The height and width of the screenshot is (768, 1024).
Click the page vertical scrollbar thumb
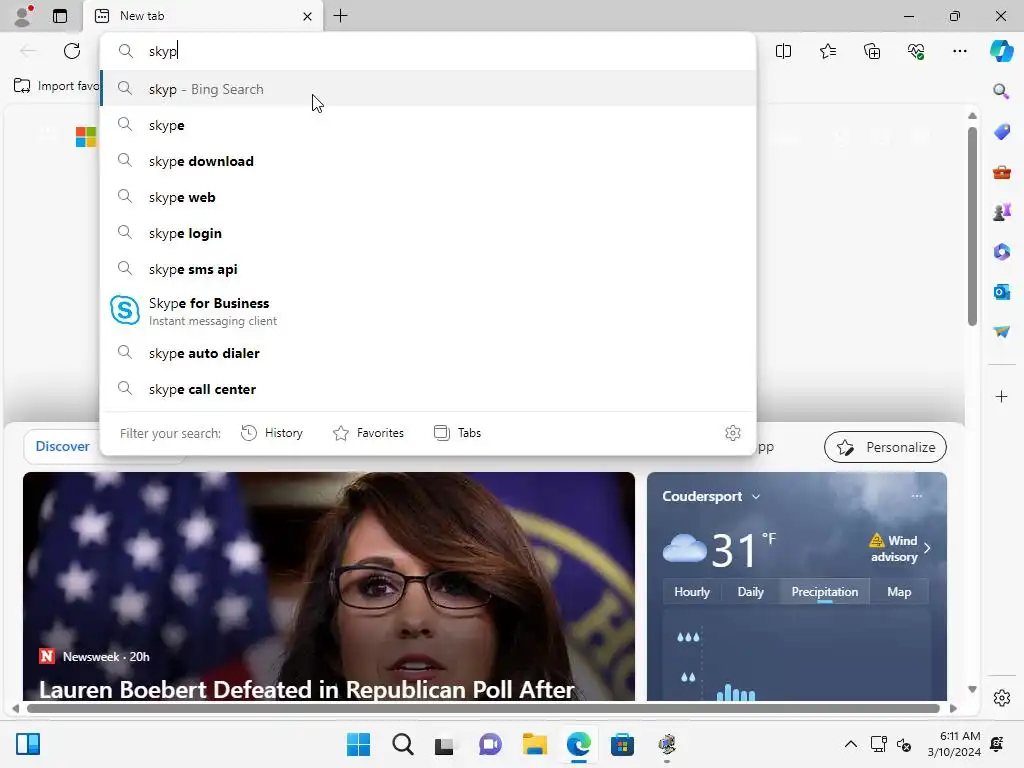pyautogui.click(x=972, y=226)
